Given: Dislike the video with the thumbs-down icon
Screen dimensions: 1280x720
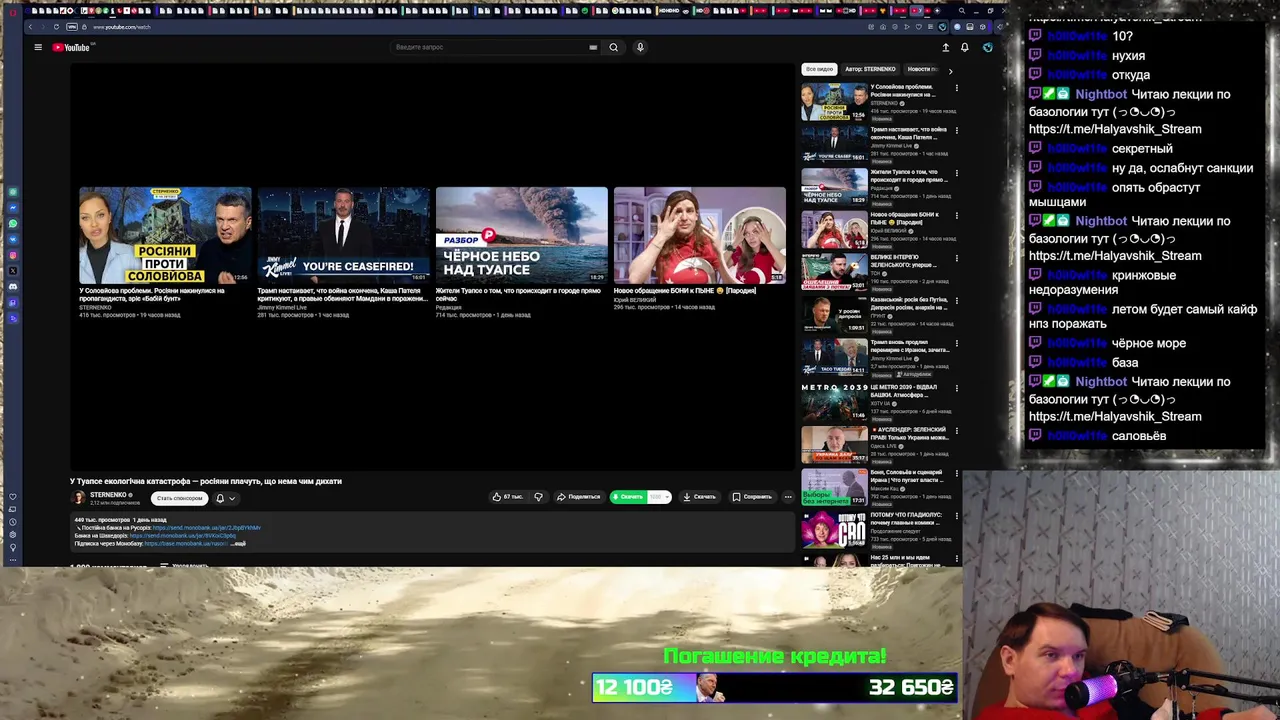Looking at the screenshot, I should pyautogui.click(x=538, y=497).
